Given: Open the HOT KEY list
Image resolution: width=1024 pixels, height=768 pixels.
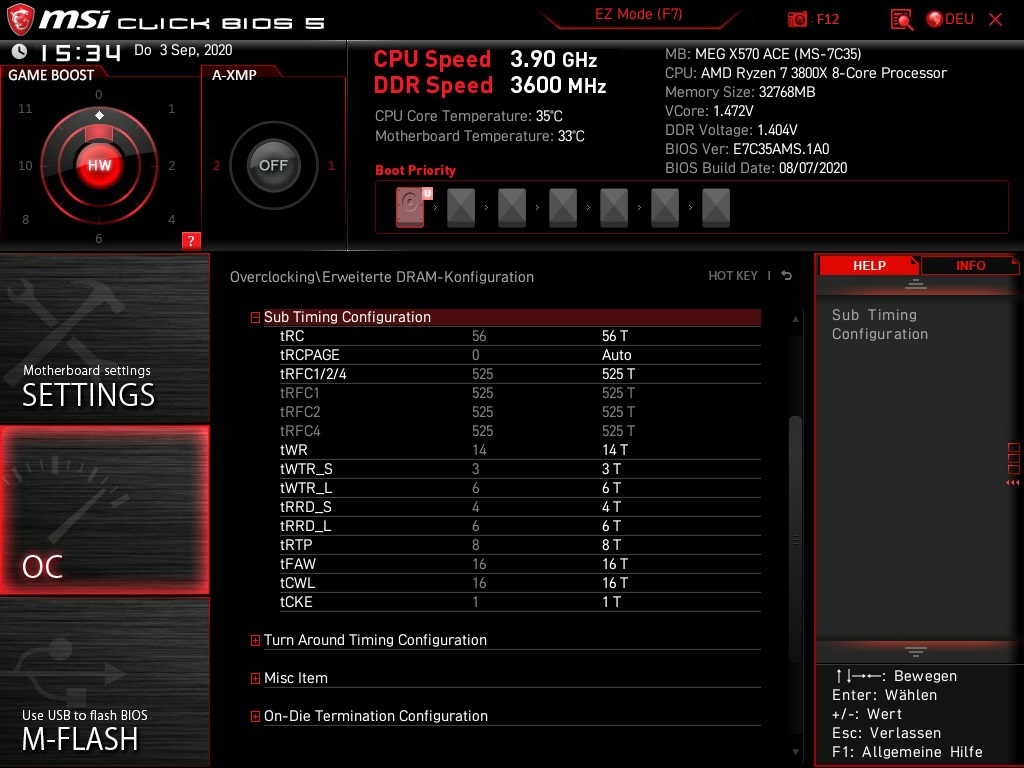Looking at the screenshot, I should pyautogui.click(x=733, y=276).
